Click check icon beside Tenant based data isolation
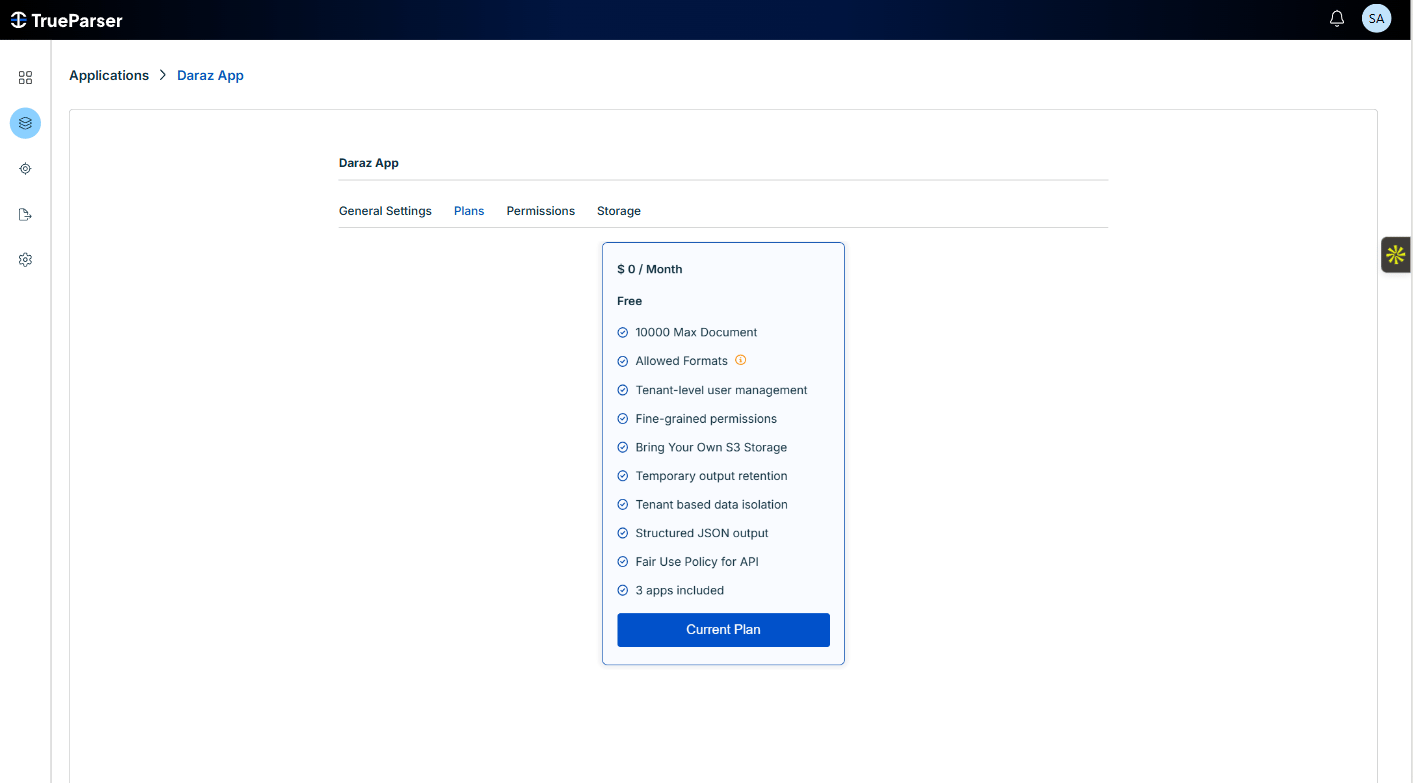The image size is (1413, 783). [x=623, y=505]
